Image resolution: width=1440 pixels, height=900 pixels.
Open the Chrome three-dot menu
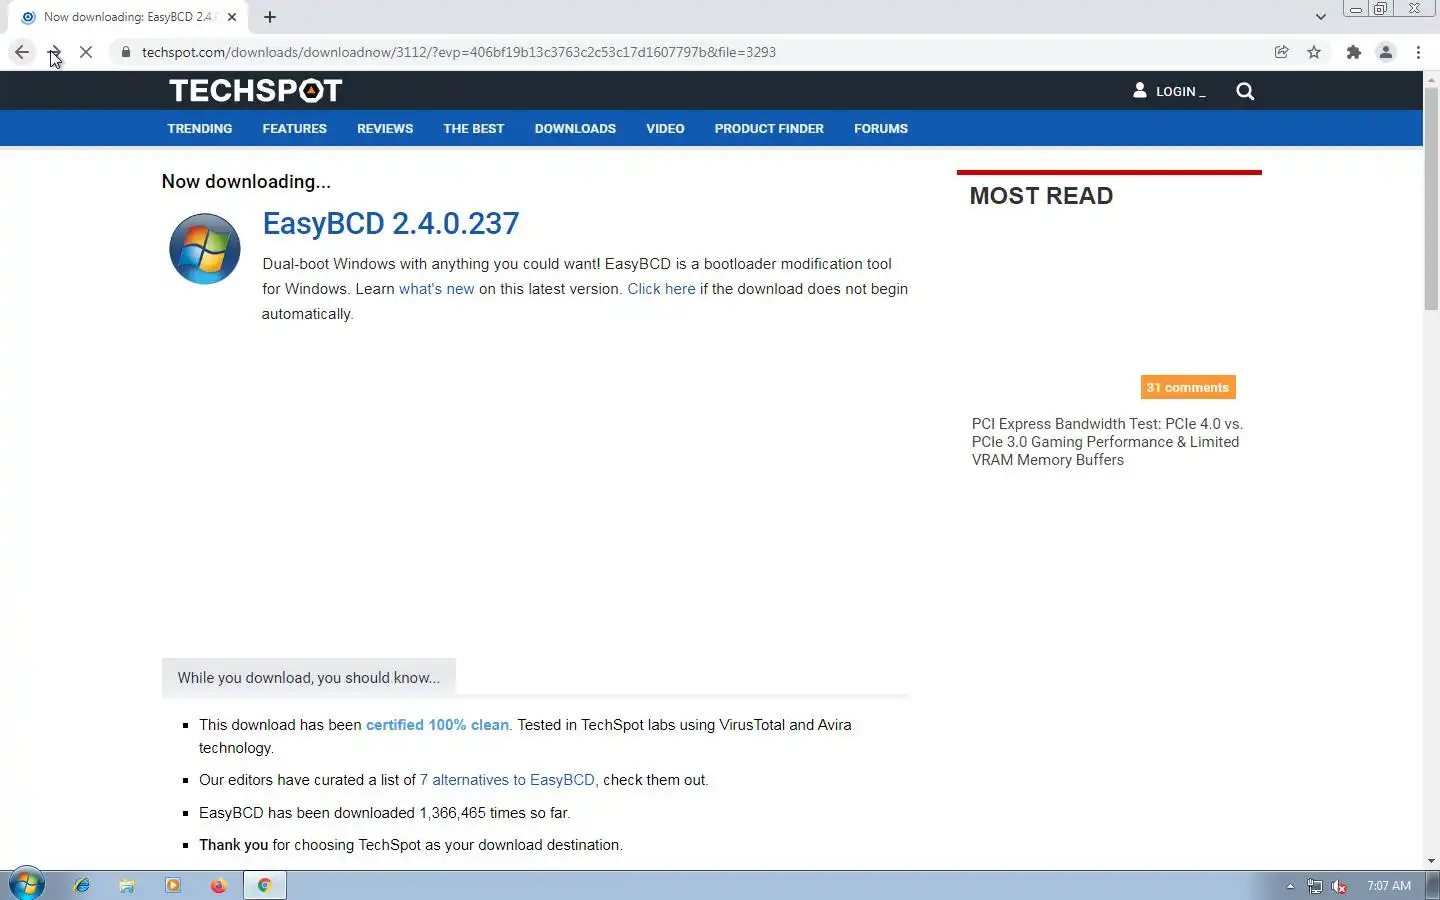pyautogui.click(x=1418, y=52)
